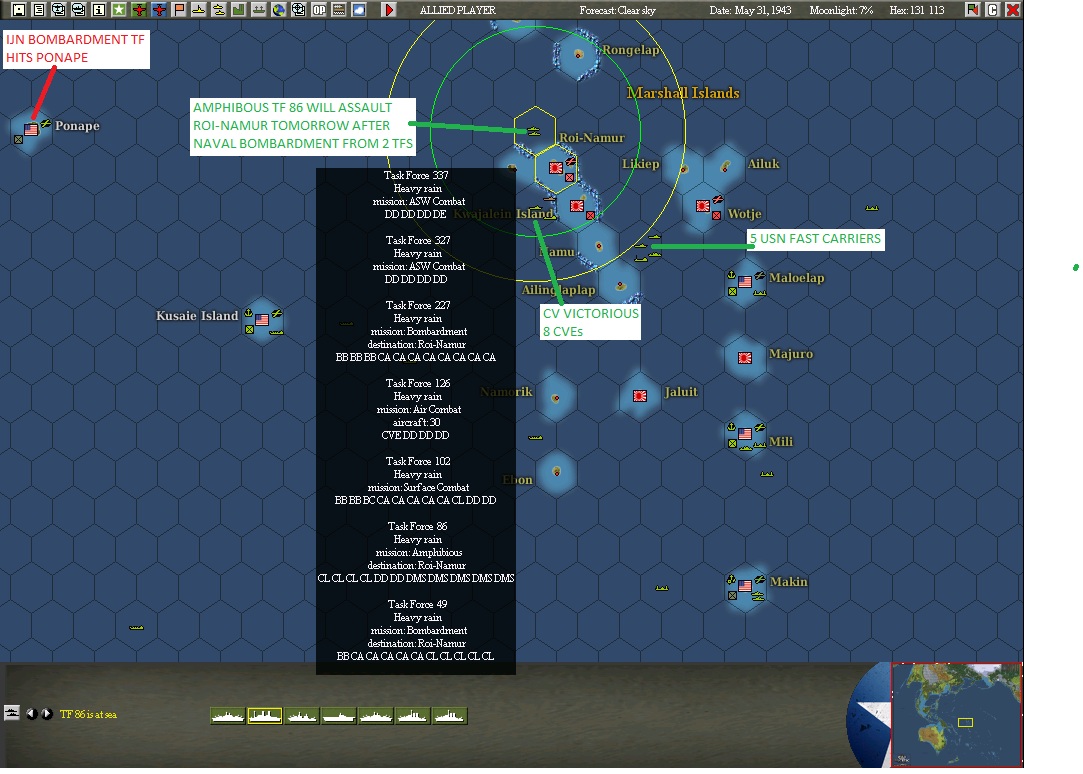
Task: Click the 'TF 86 is at sea' status text
Action: pos(88,714)
